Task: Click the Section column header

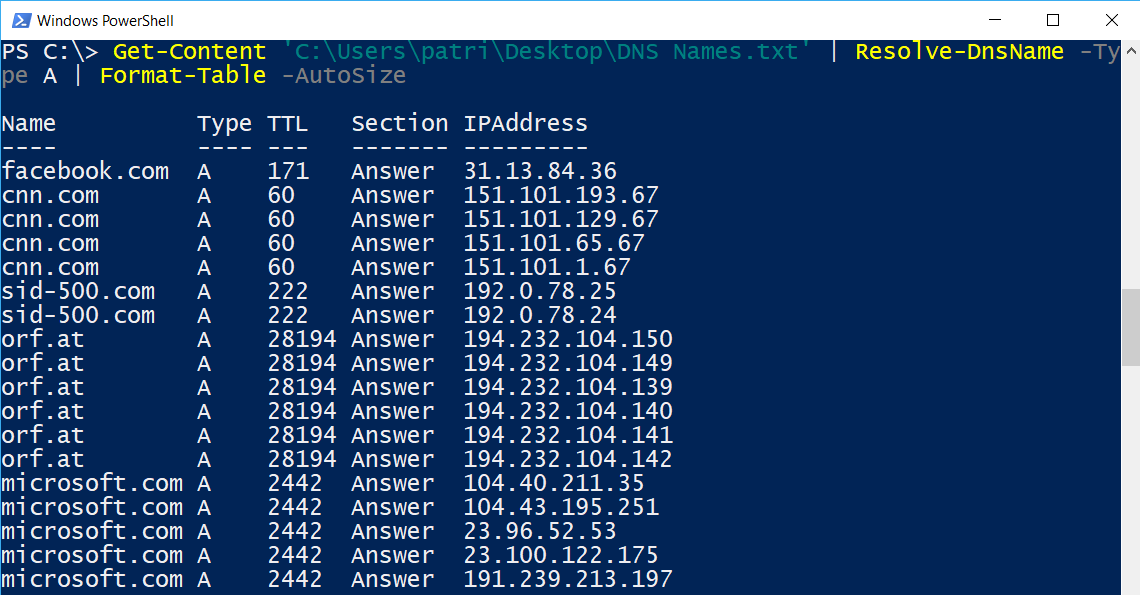Action: (399, 123)
